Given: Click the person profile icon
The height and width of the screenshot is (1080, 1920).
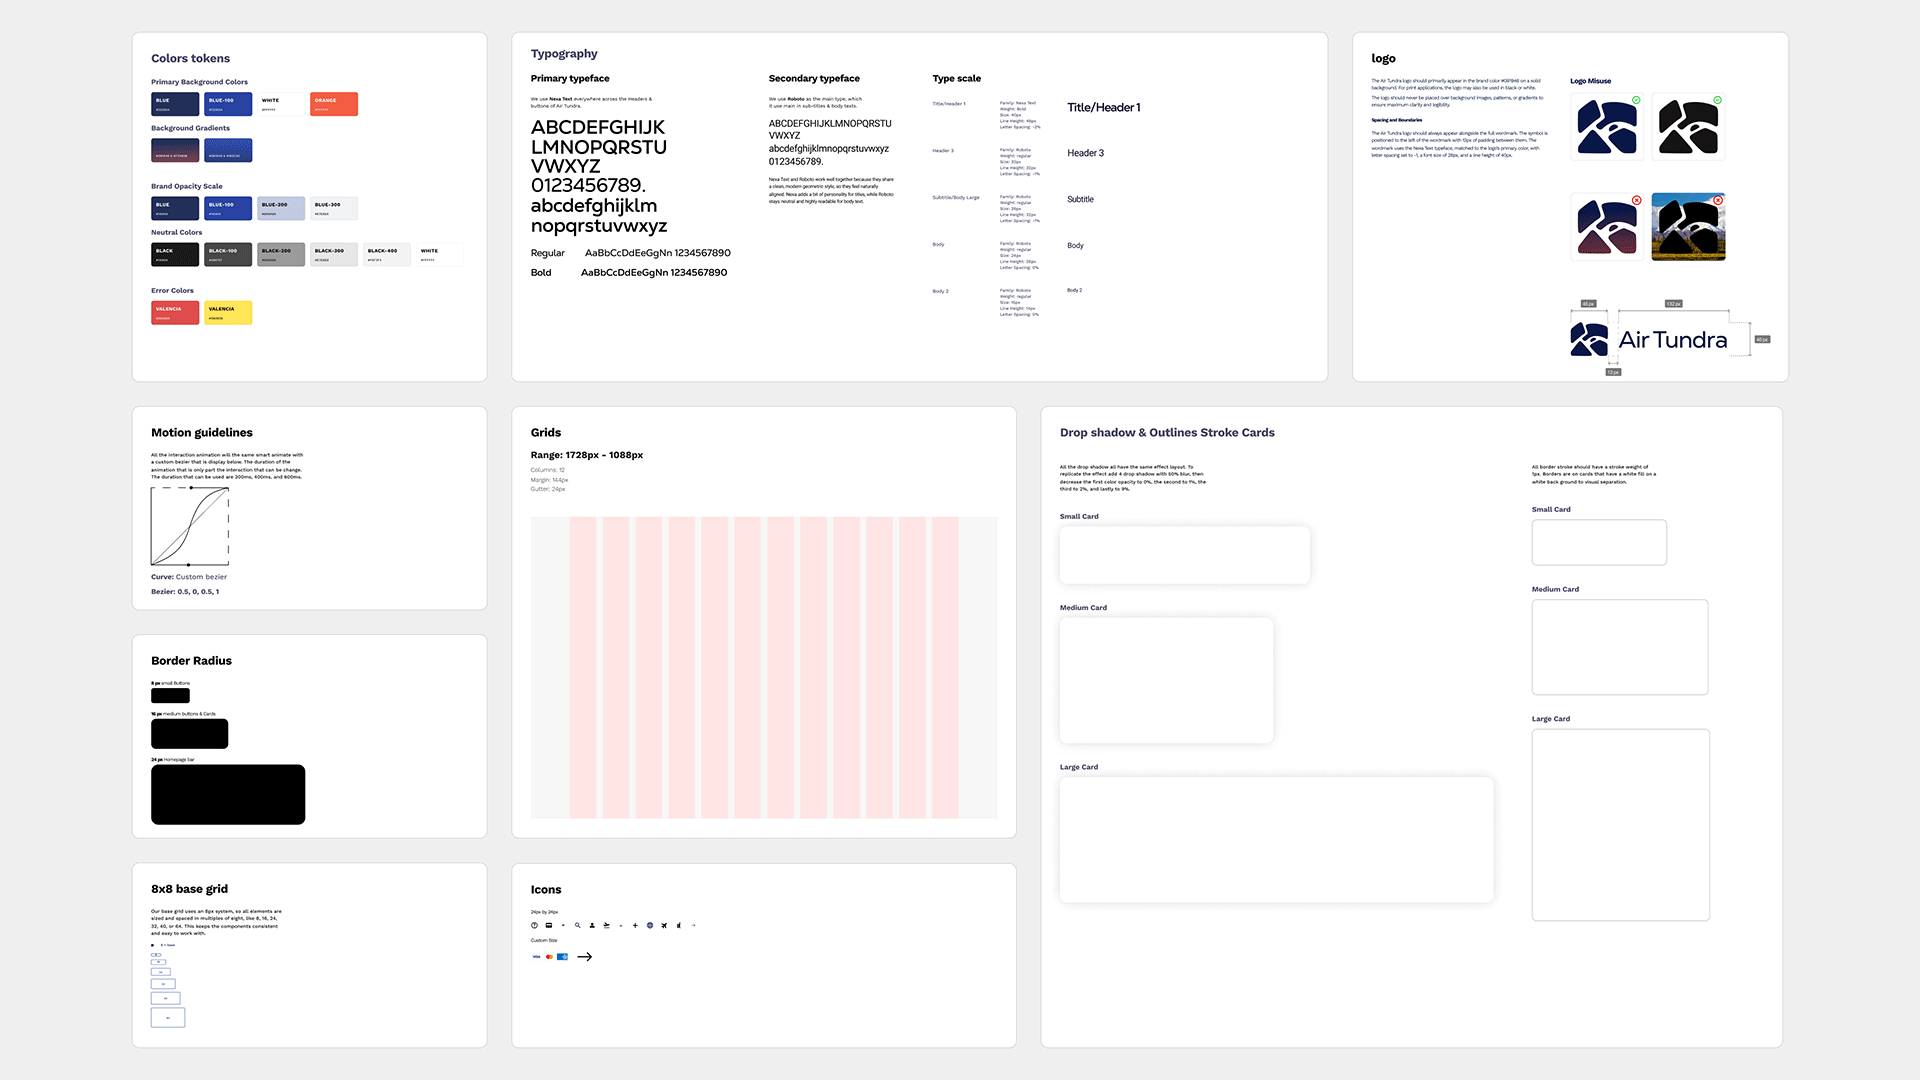Looking at the screenshot, I should [x=592, y=925].
